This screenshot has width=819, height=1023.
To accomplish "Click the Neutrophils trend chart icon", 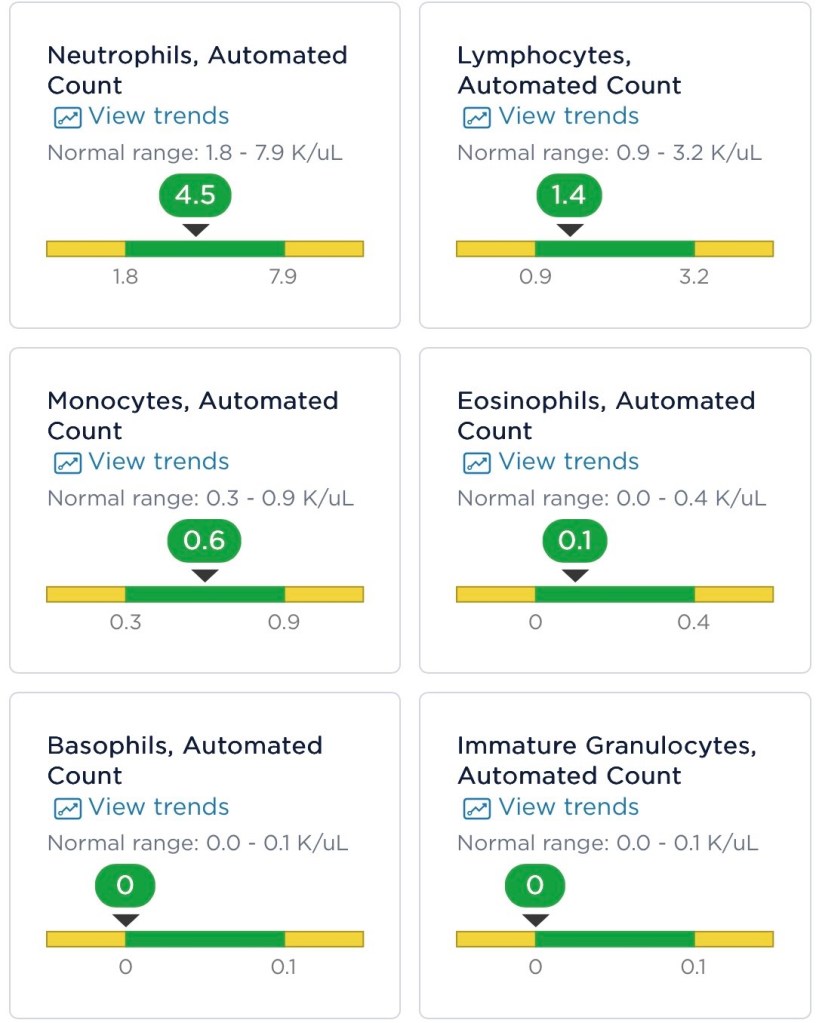I will click(x=67, y=117).
